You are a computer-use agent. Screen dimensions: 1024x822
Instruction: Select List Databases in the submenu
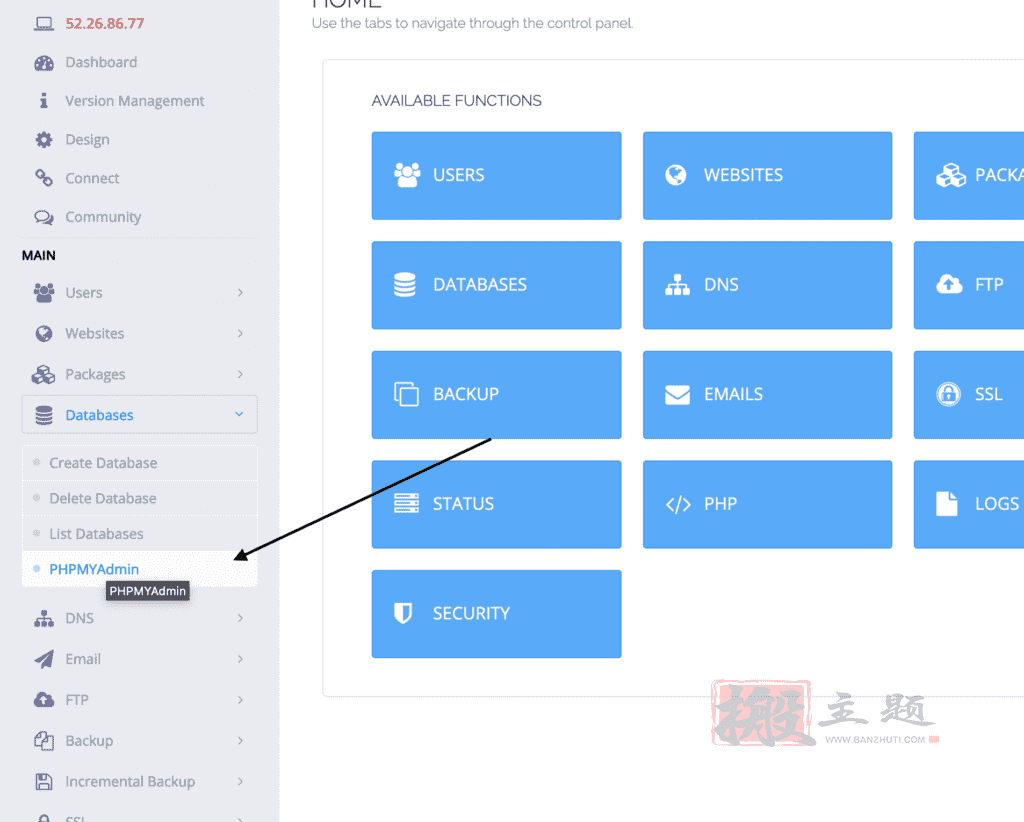coord(140,533)
